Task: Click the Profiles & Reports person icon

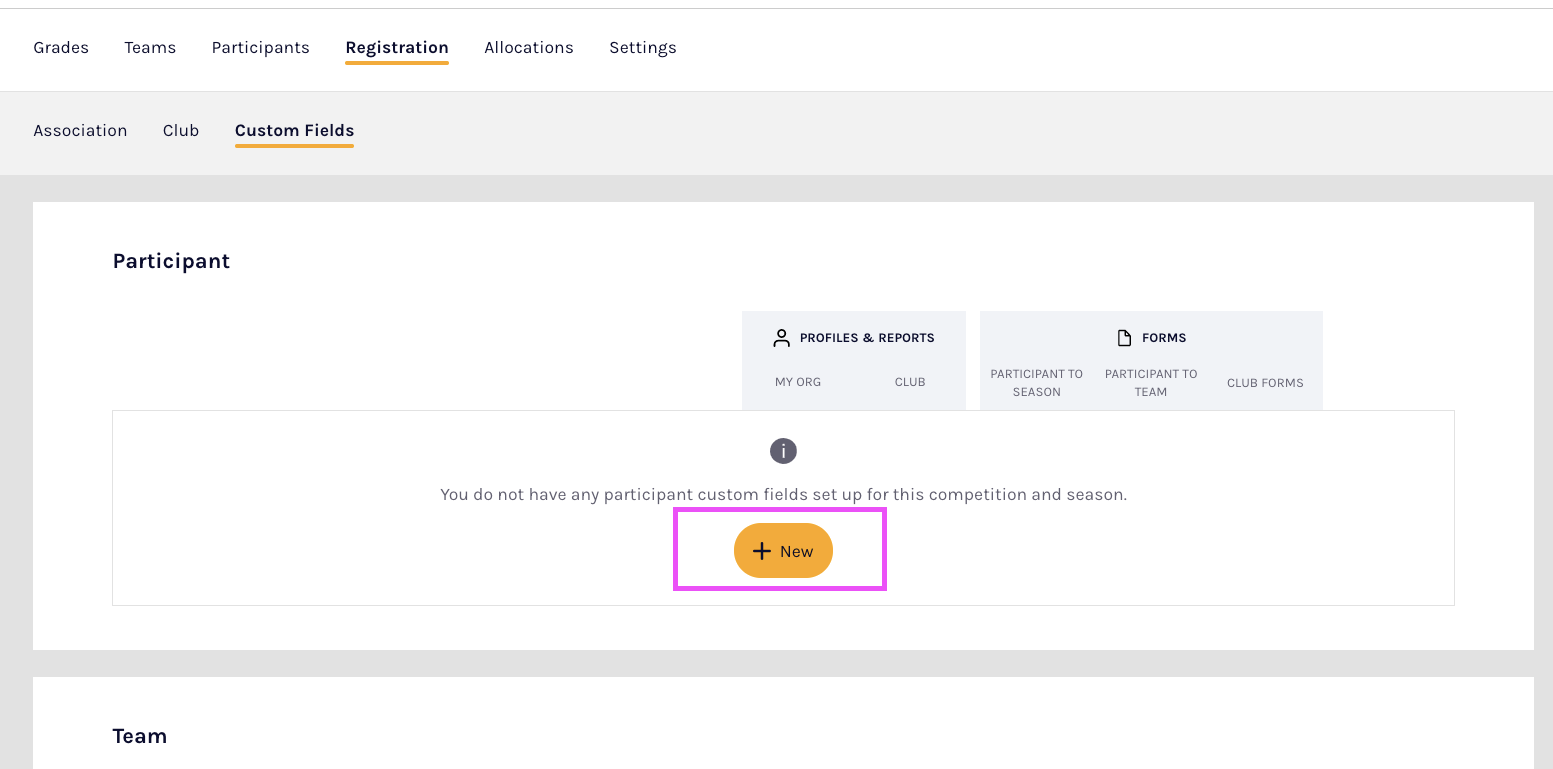Action: (781, 338)
